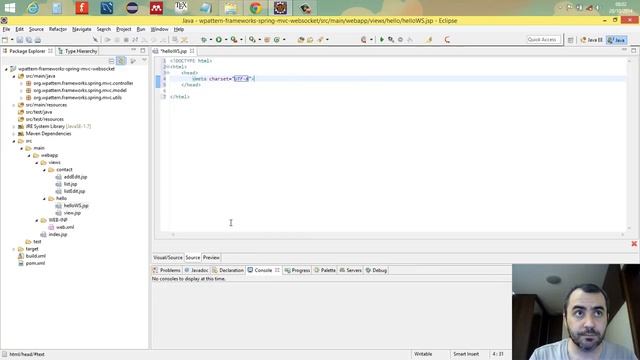
Task: Toggle Link with Editor in Package Explorer
Action: click(x=121, y=60)
